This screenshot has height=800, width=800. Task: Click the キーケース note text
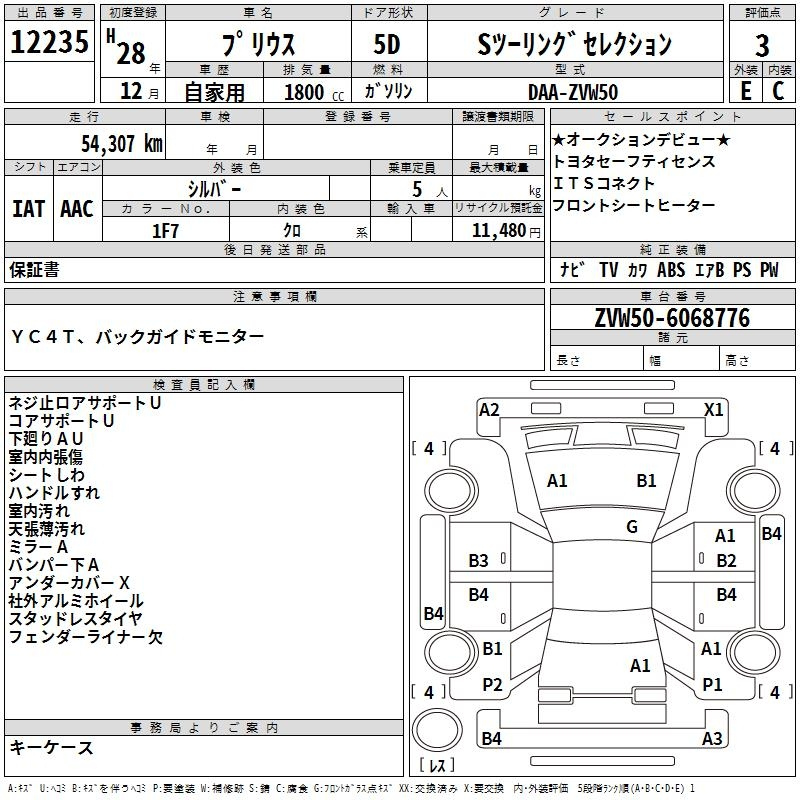[51, 747]
